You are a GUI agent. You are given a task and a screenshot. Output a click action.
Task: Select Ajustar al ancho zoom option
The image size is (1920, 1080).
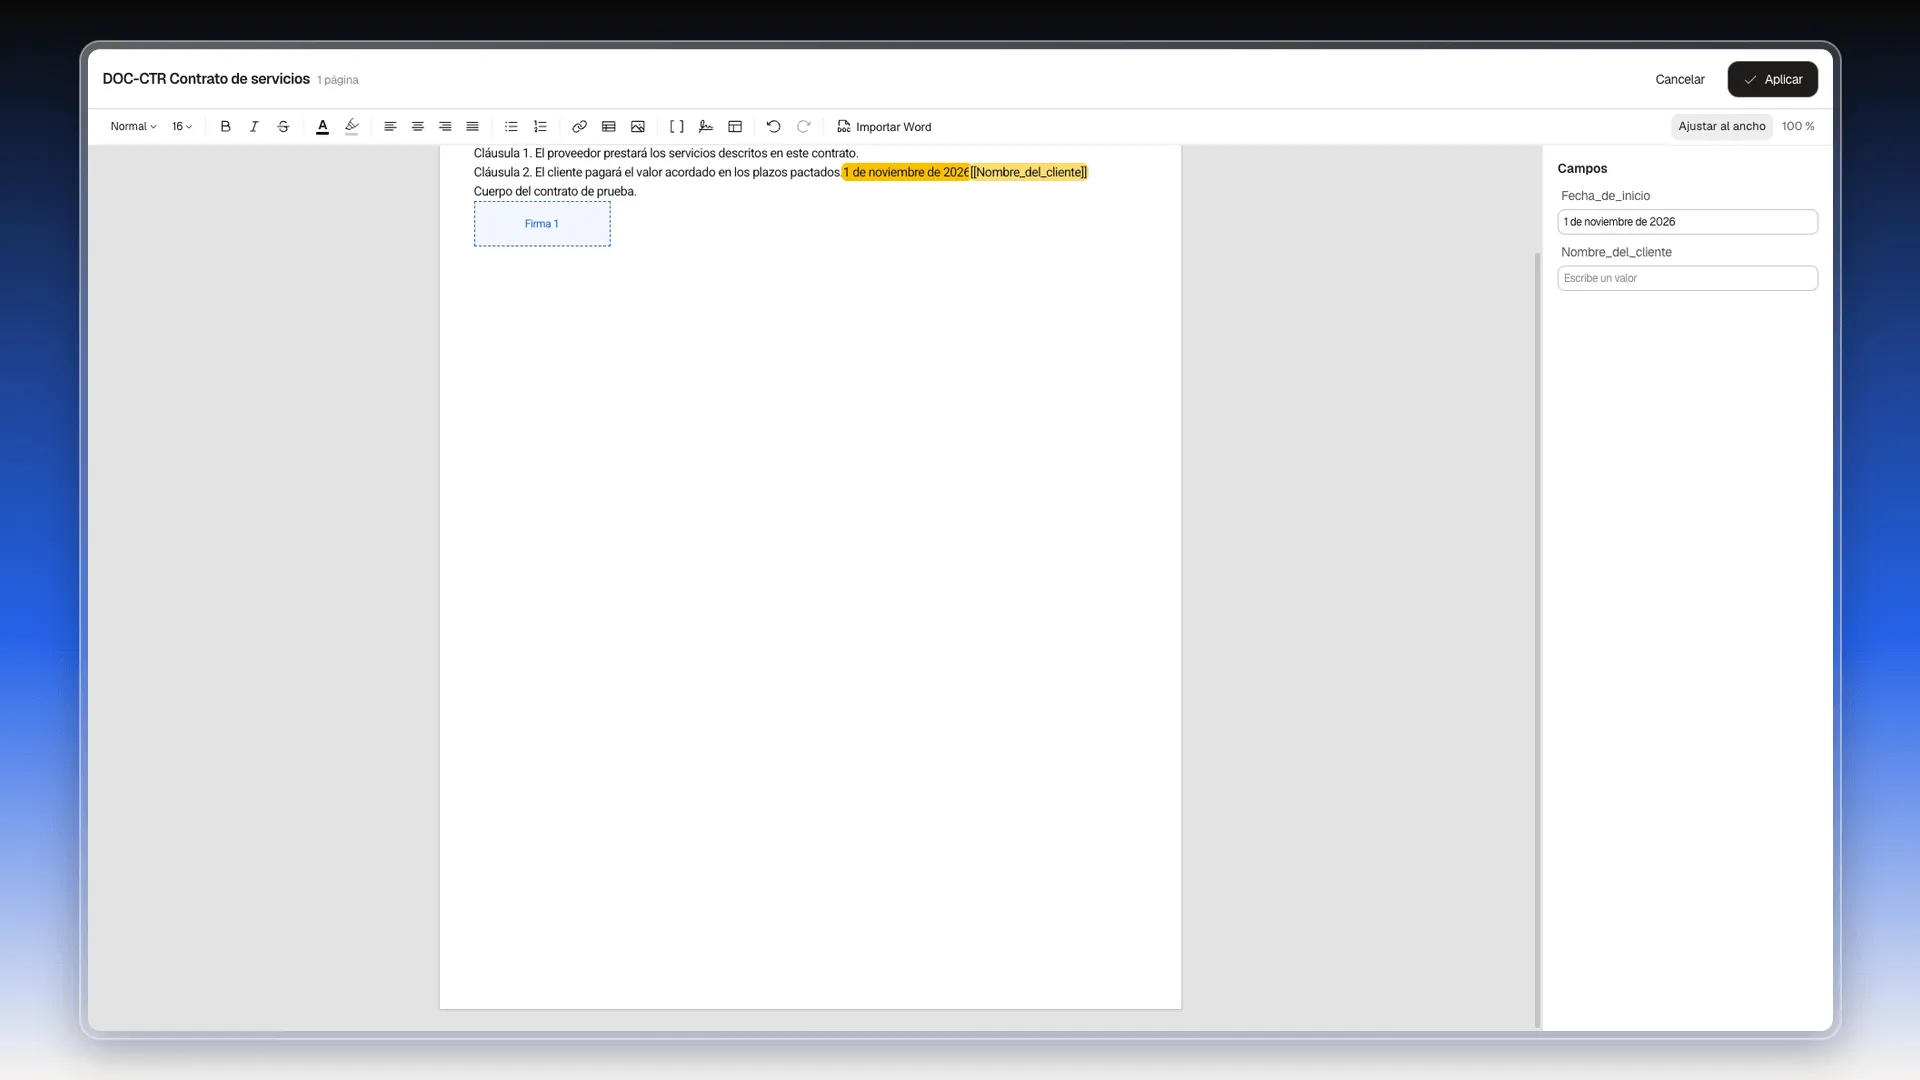pyautogui.click(x=1721, y=126)
